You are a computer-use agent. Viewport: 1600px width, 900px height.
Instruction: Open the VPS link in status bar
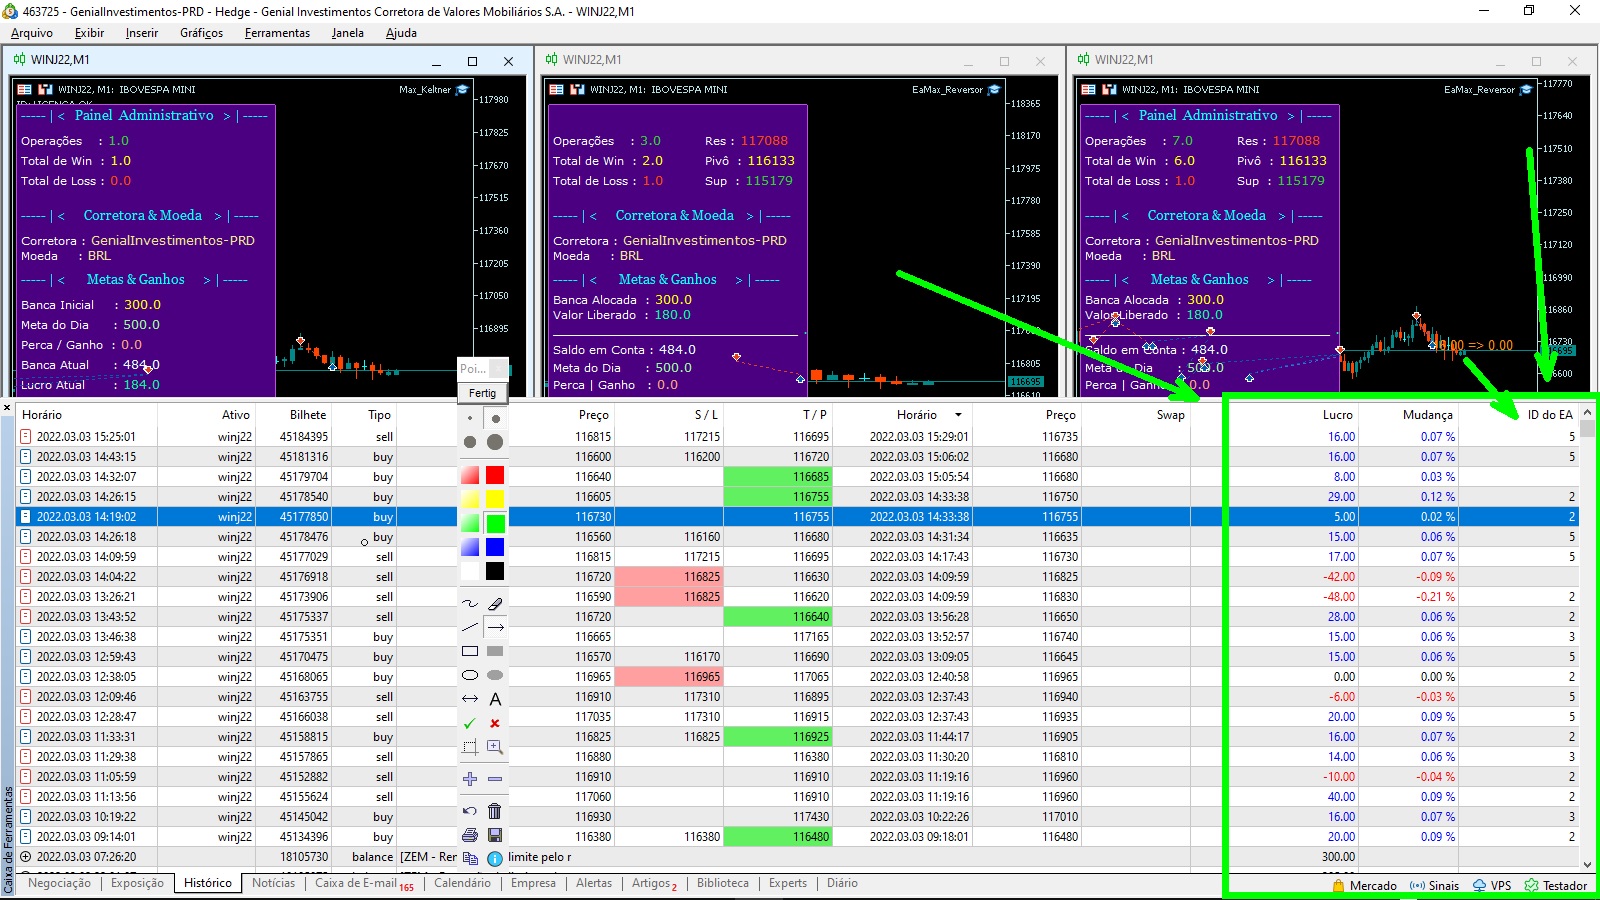click(1492, 886)
